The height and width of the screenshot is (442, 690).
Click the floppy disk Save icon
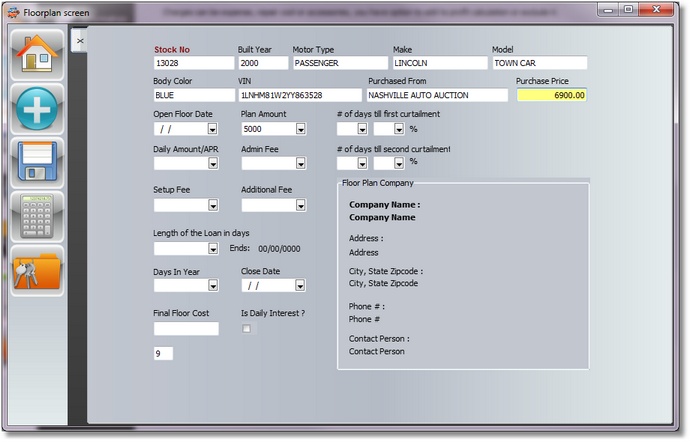click(x=37, y=162)
